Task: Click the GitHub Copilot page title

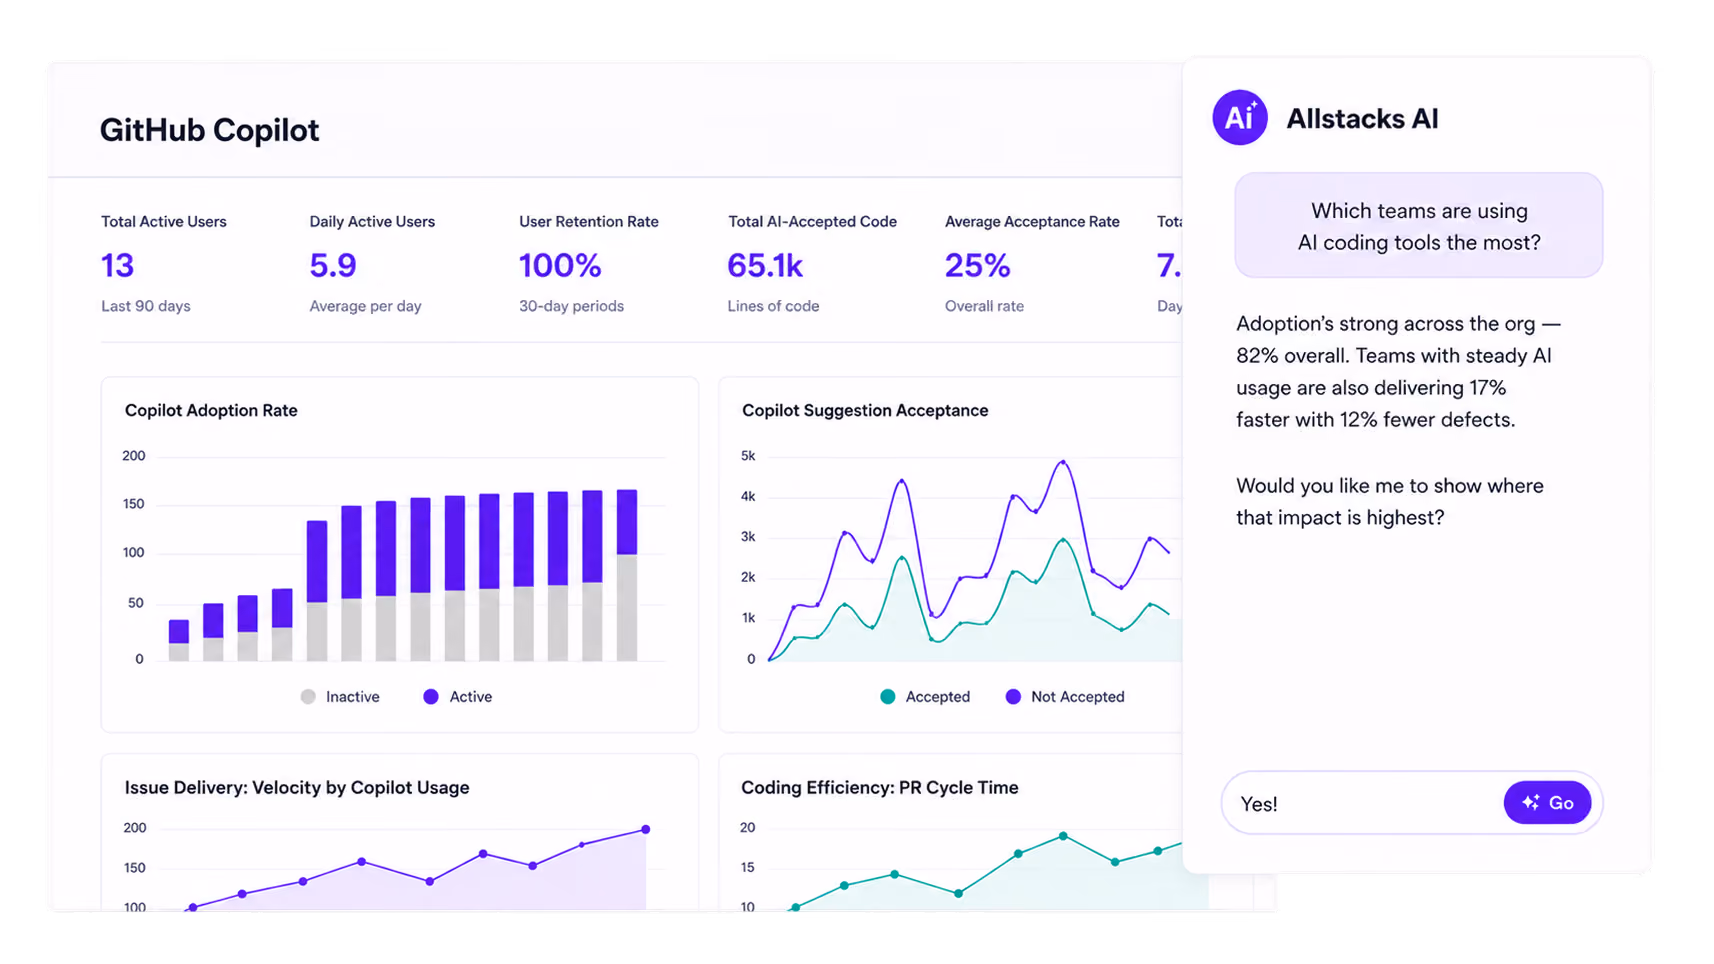Action: (x=209, y=130)
